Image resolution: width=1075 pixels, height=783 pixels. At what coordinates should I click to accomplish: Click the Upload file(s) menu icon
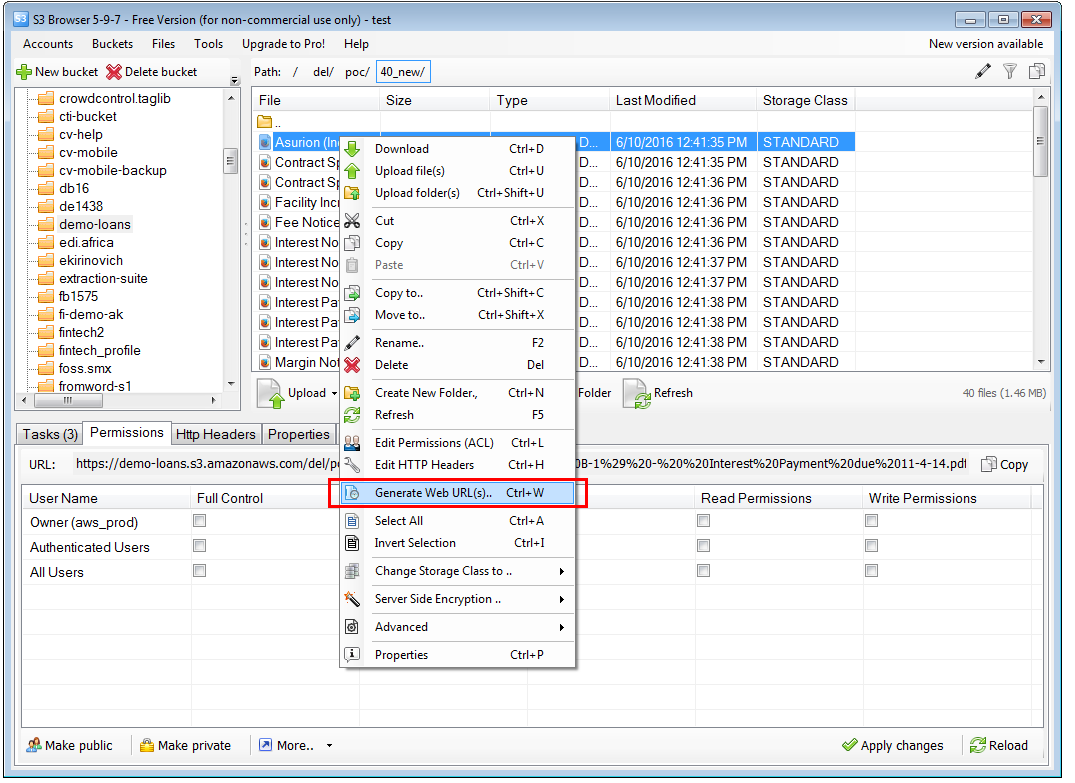click(x=352, y=171)
